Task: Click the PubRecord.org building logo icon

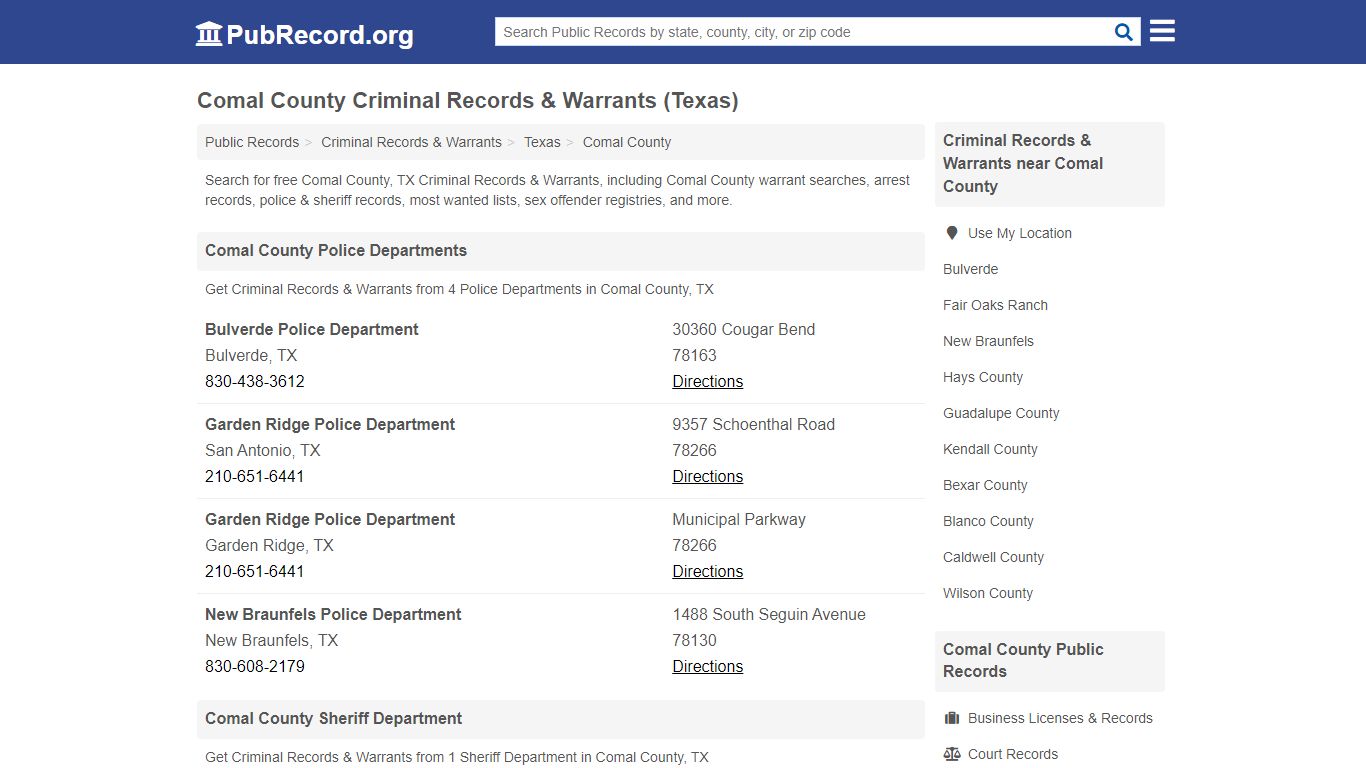Action: pyautogui.click(x=209, y=34)
